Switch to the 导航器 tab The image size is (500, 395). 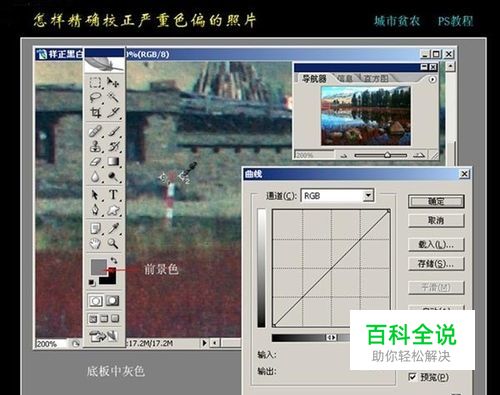[x=314, y=79]
